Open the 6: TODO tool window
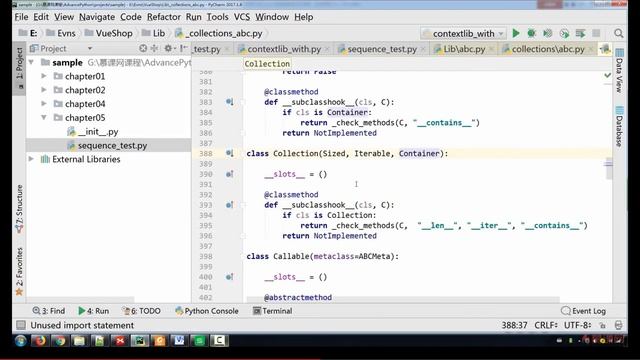Image resolution: width=640 pixels, height=360 pixels. click(x=141, y=311)
